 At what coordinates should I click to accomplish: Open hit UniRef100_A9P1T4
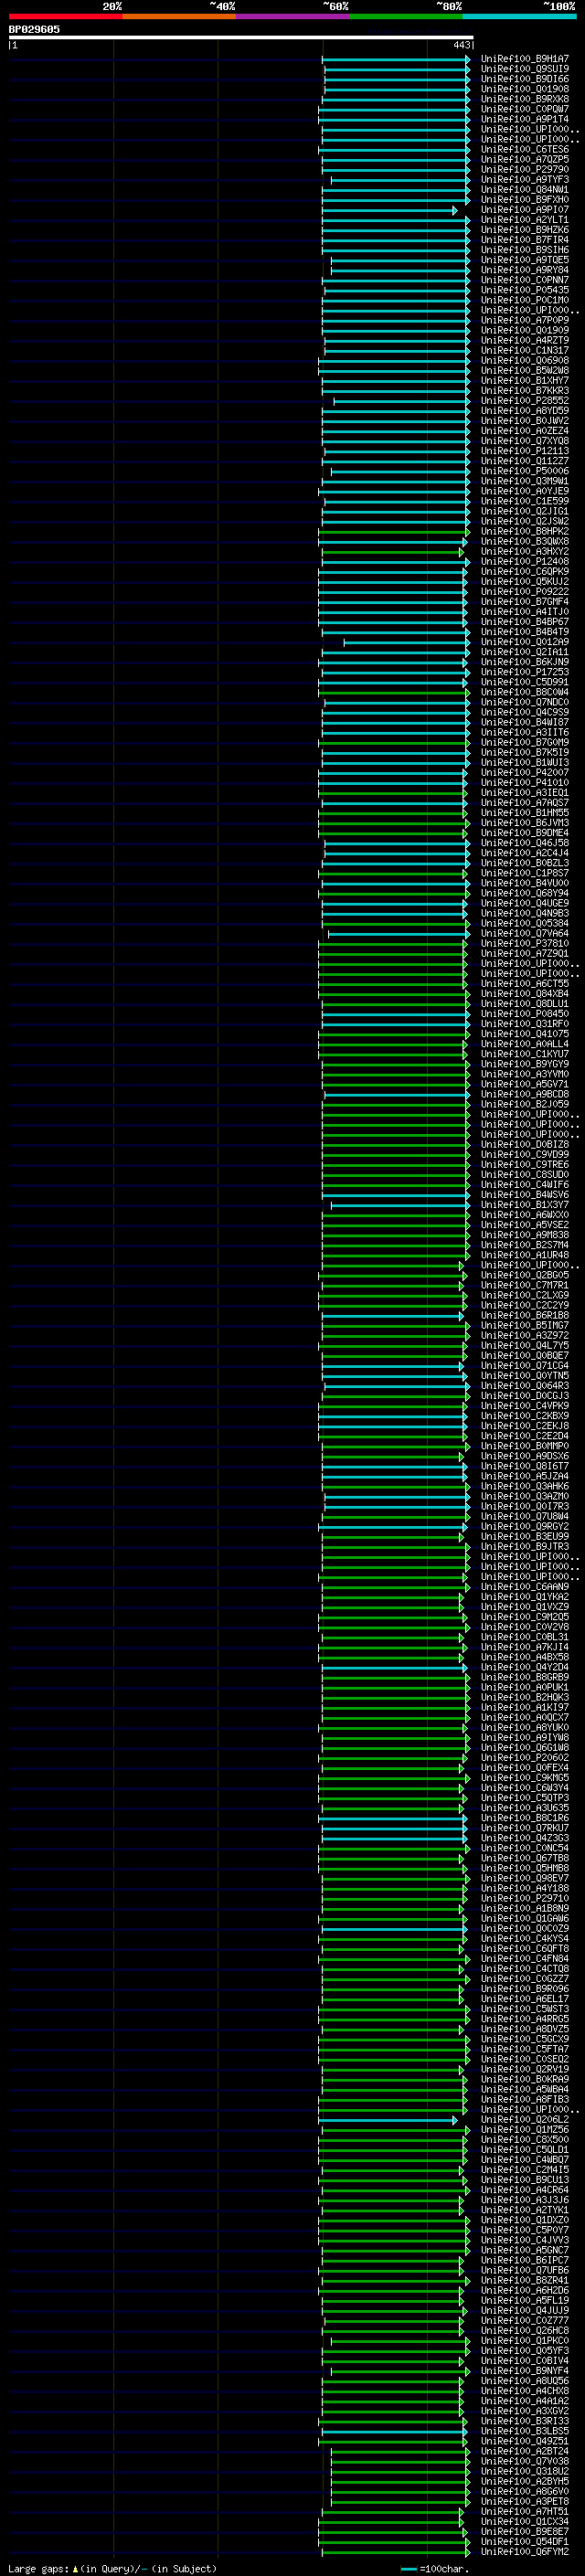[525, 119]
